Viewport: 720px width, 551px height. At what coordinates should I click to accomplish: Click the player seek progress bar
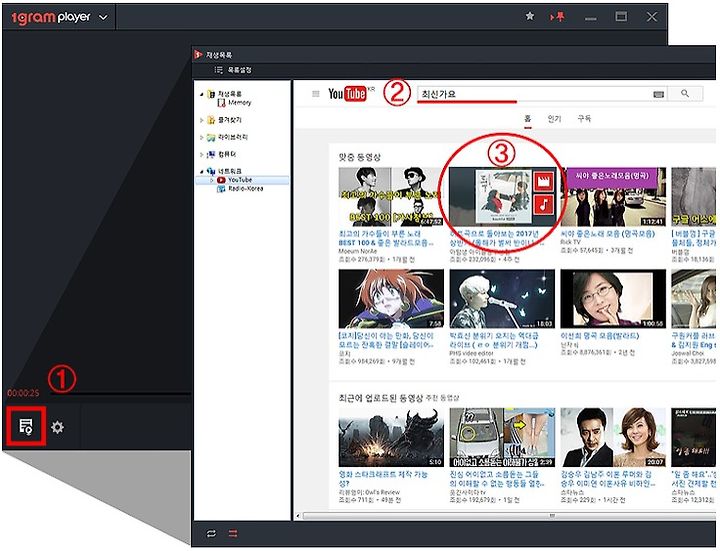(x=120, y=394)
